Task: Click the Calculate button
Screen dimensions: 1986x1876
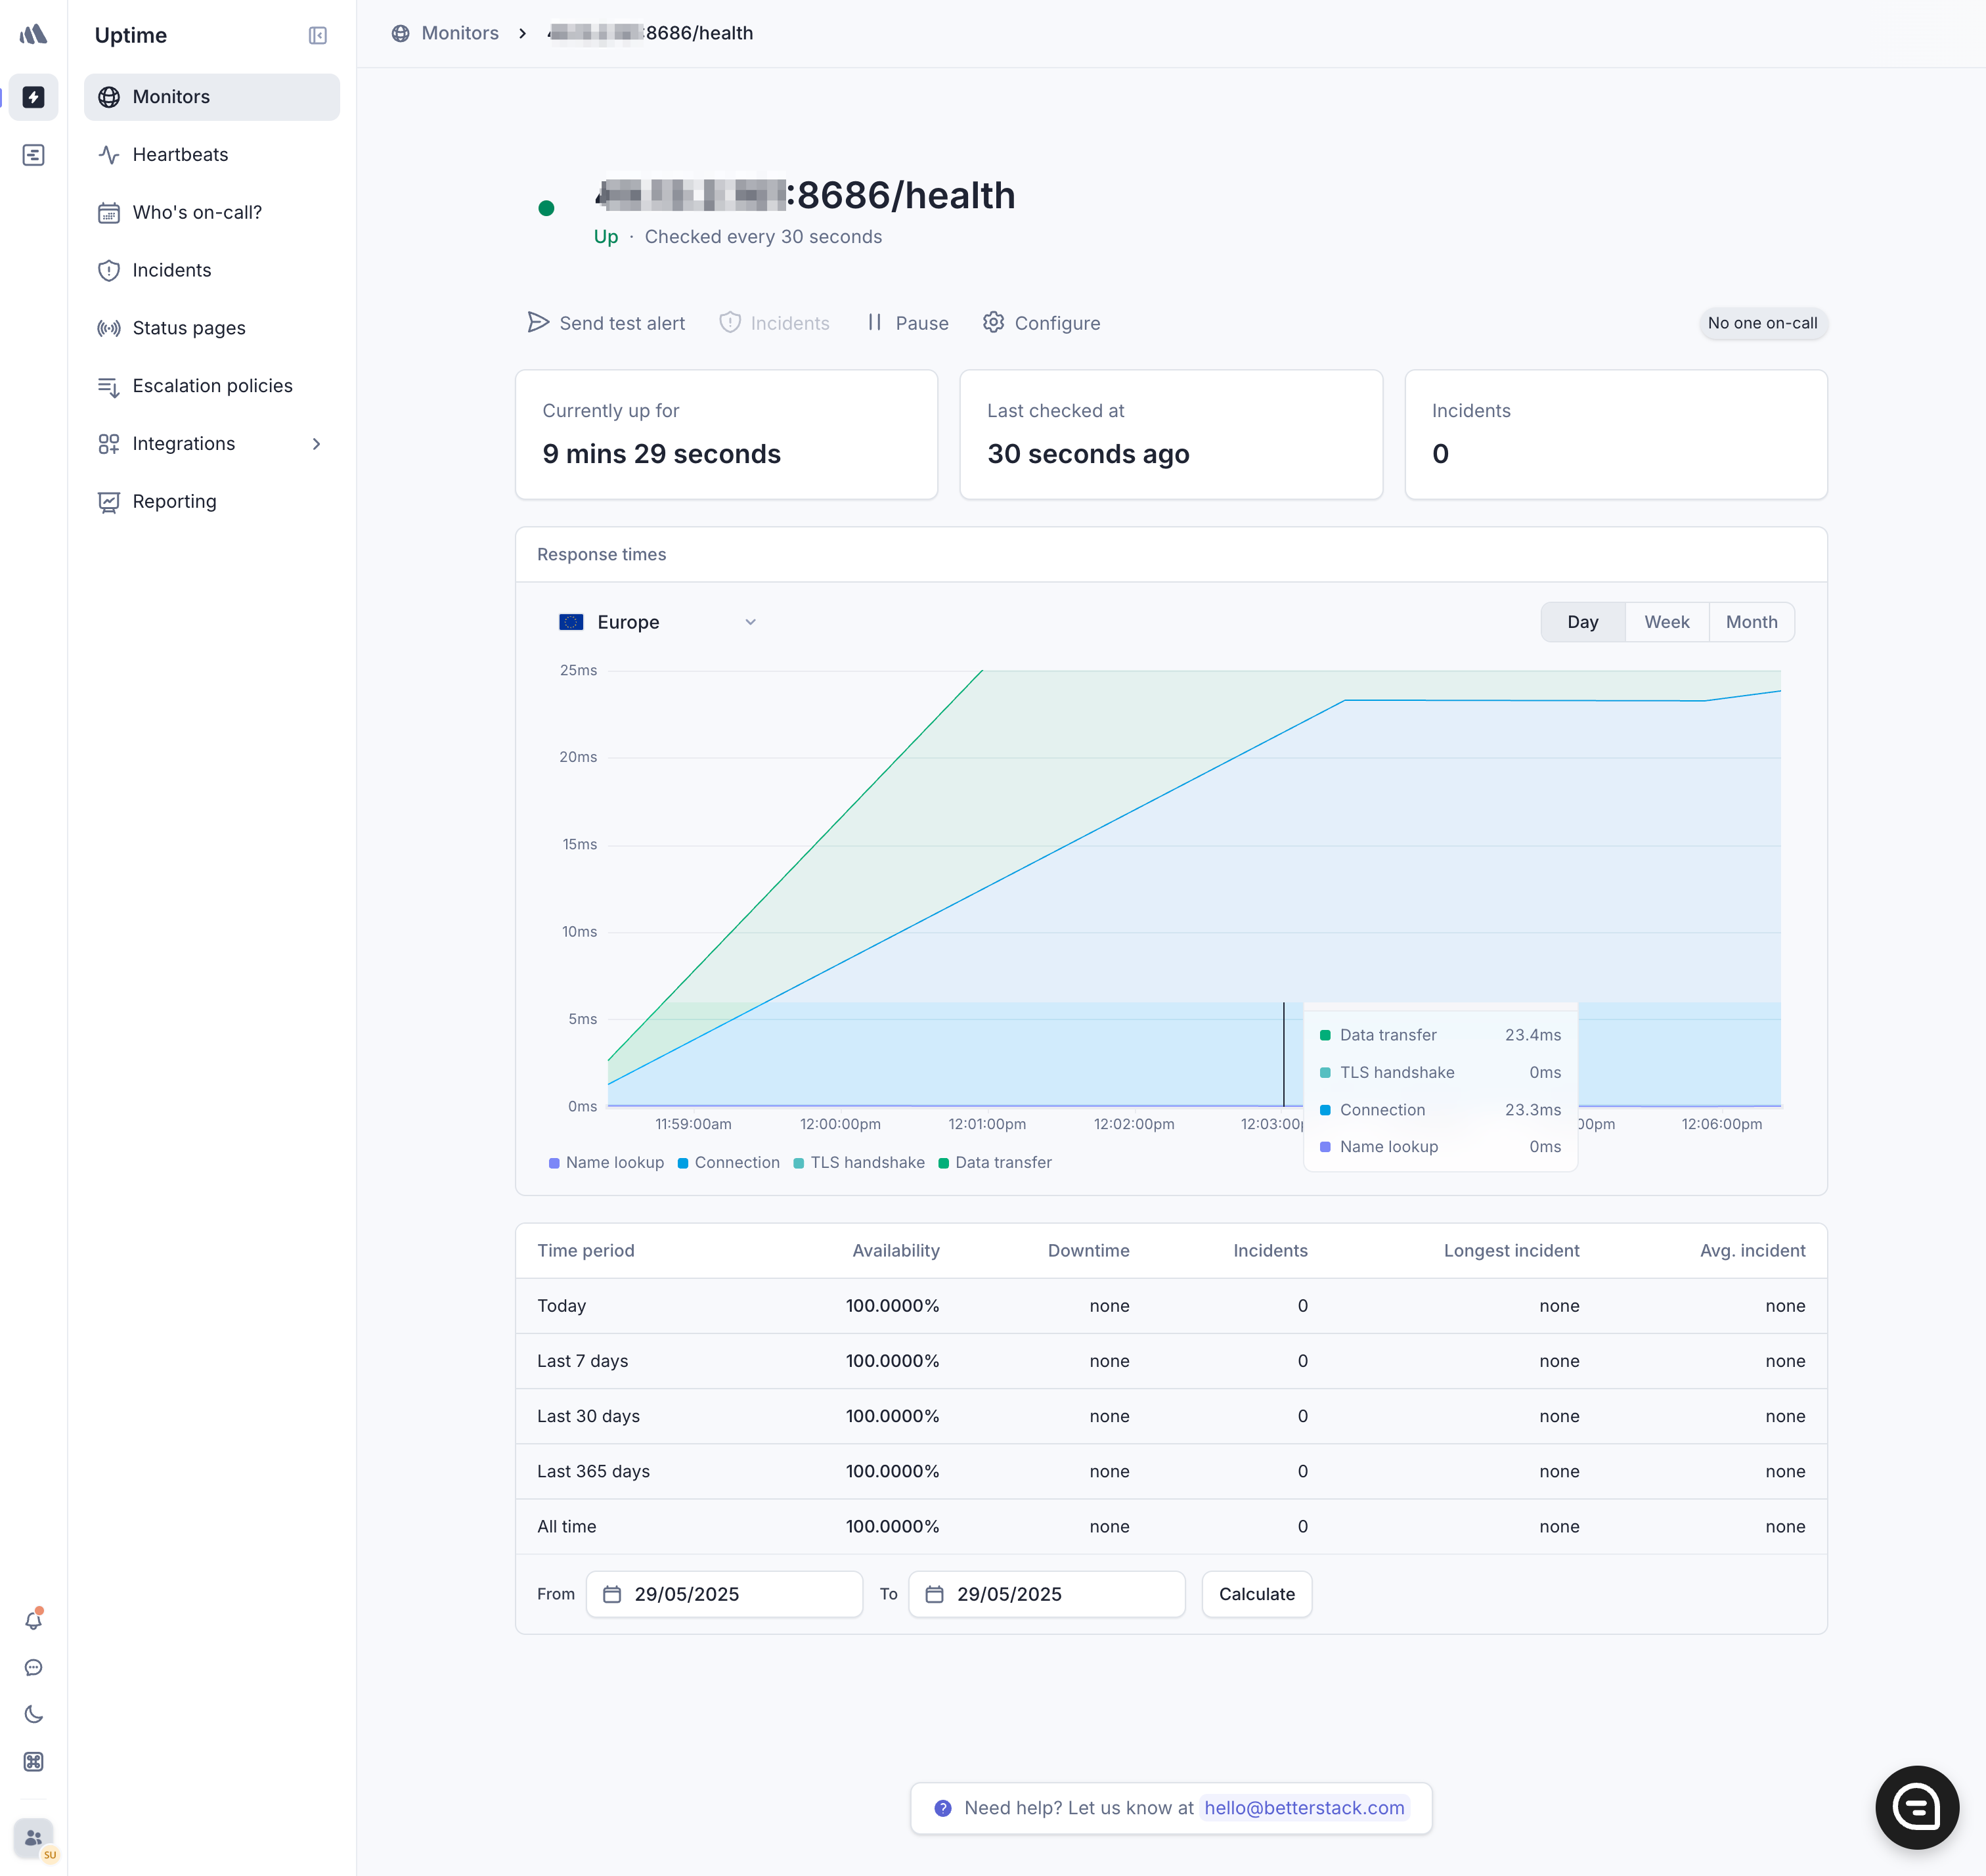Action: point(1257,1594)
